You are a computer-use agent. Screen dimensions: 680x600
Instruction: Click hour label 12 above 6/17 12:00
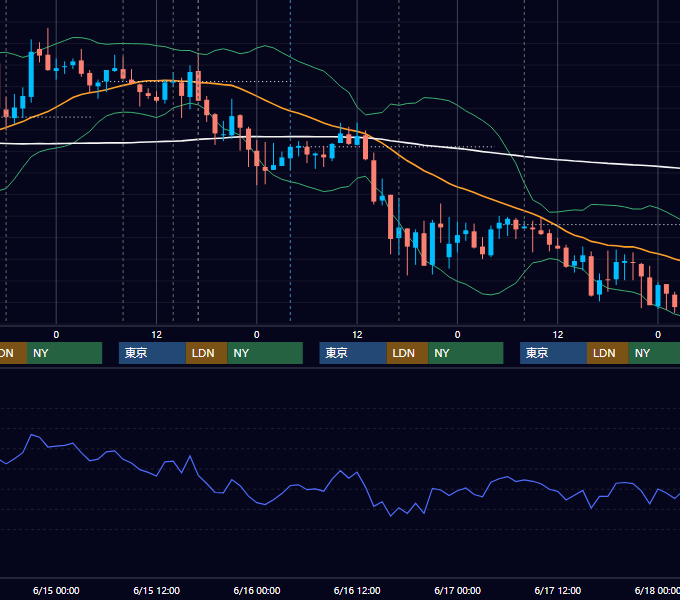point(558,335)
